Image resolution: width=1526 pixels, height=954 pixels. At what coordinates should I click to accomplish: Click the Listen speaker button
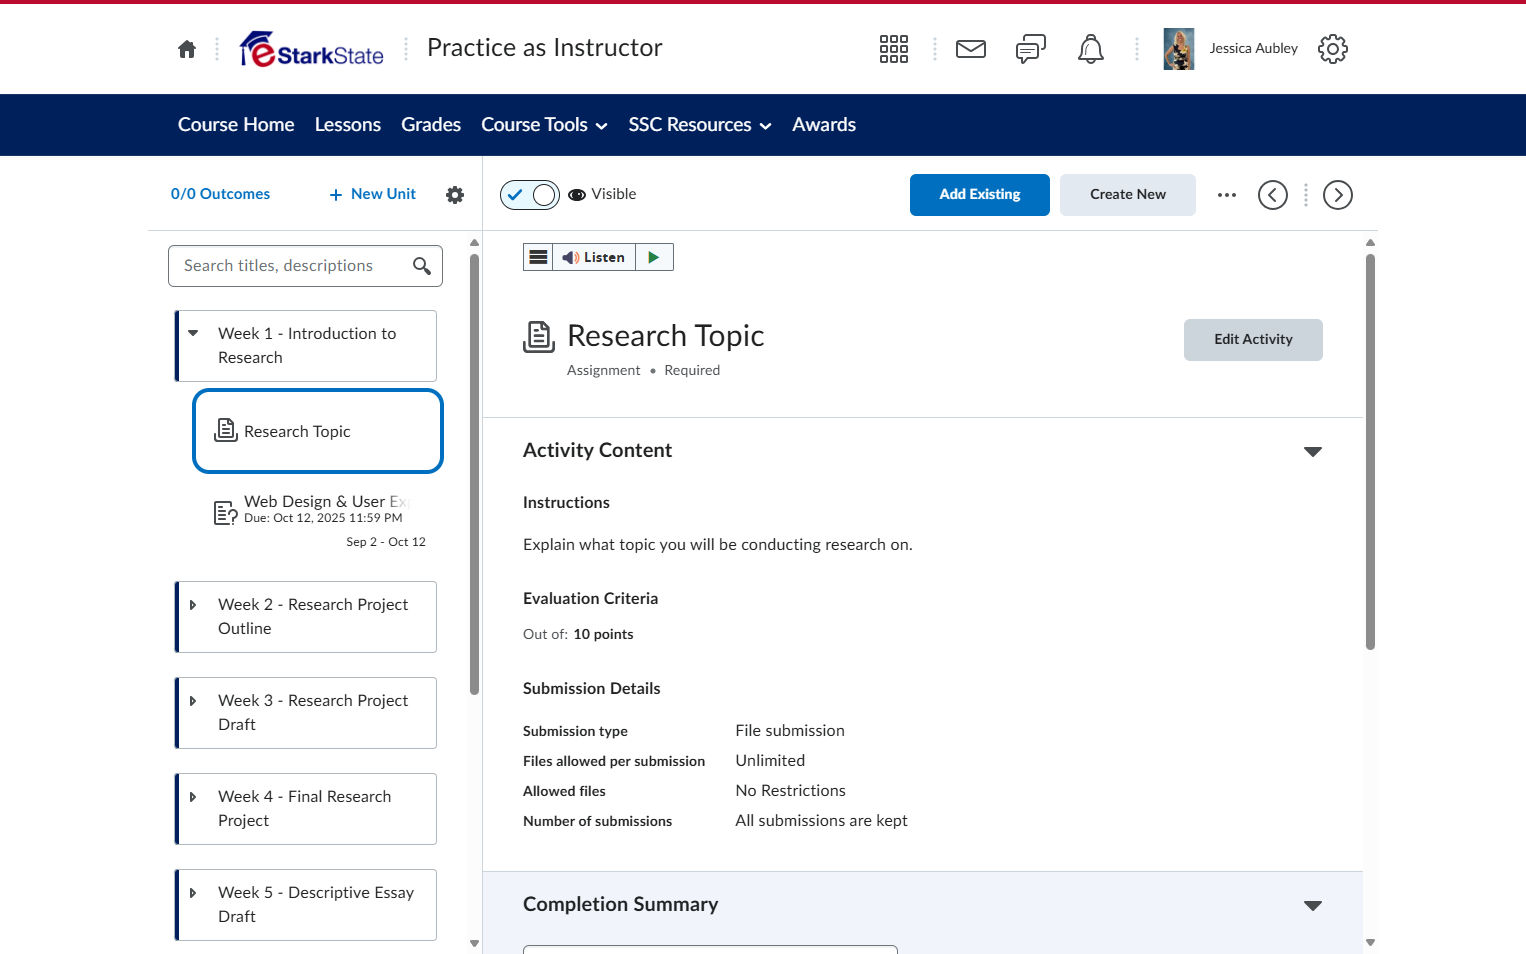pos(594,257)
